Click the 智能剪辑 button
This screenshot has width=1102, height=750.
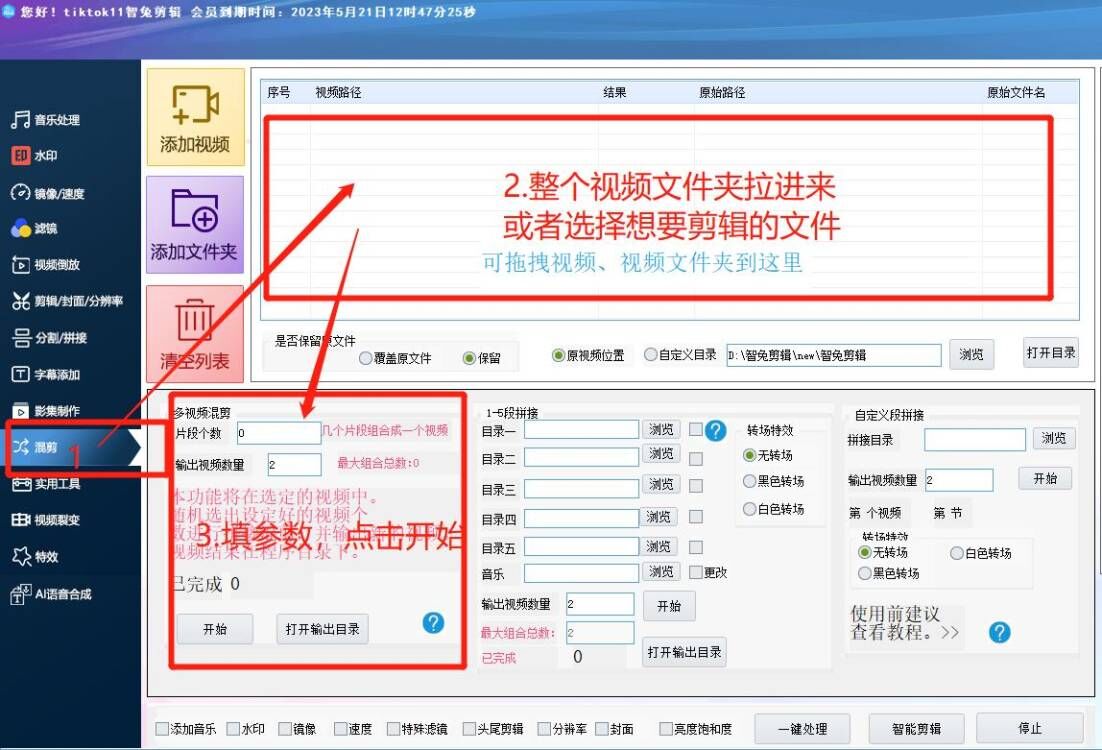(x=916, y=729)
